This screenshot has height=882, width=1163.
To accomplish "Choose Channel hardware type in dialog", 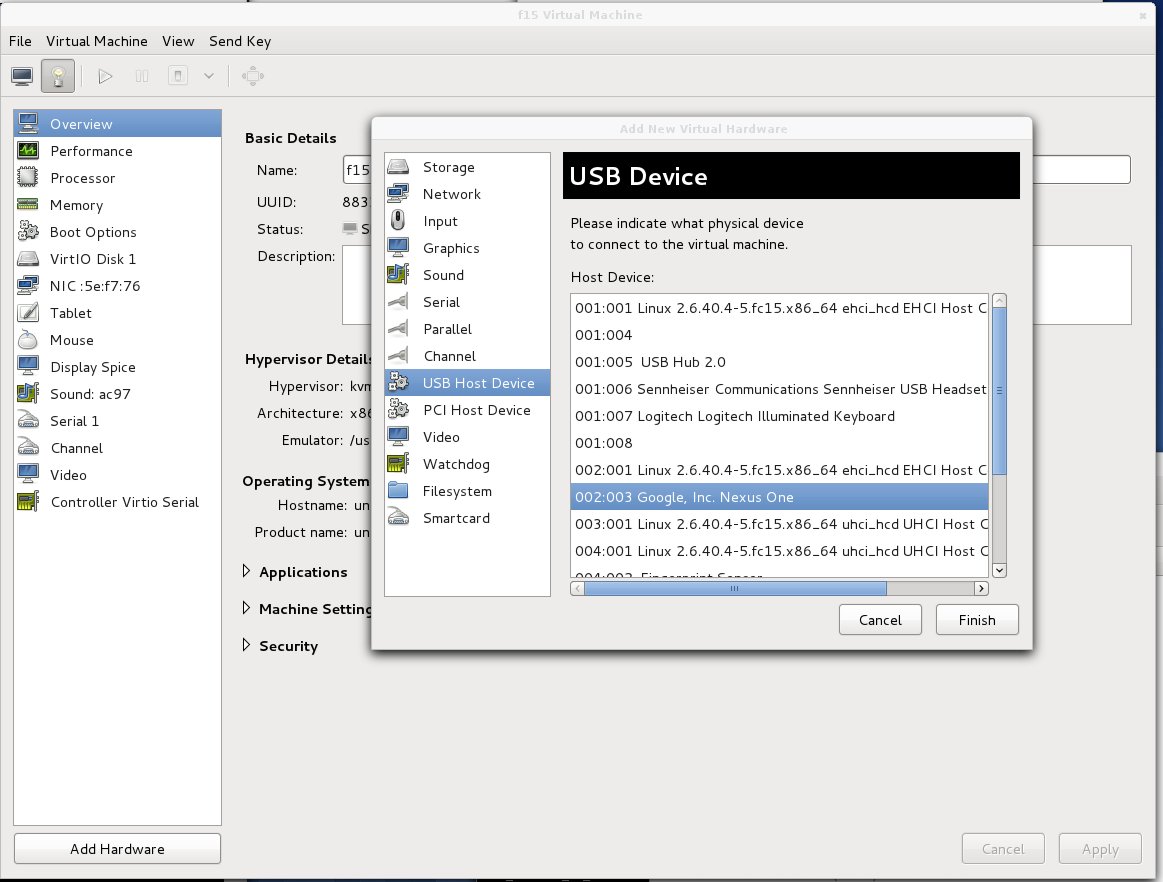I will tap(467, 356).
